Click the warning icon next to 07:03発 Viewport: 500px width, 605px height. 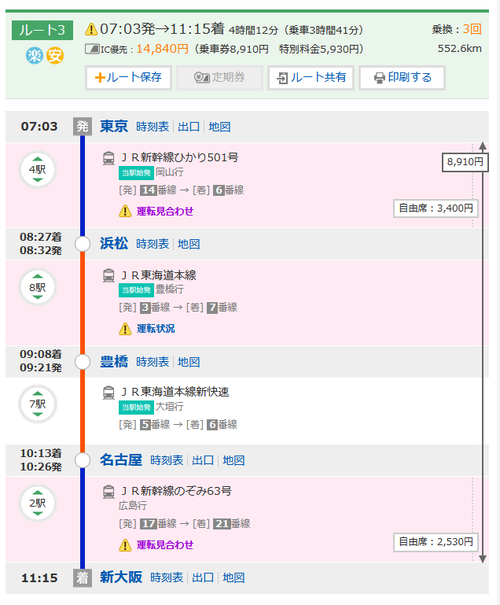click(x=91, y=29)
